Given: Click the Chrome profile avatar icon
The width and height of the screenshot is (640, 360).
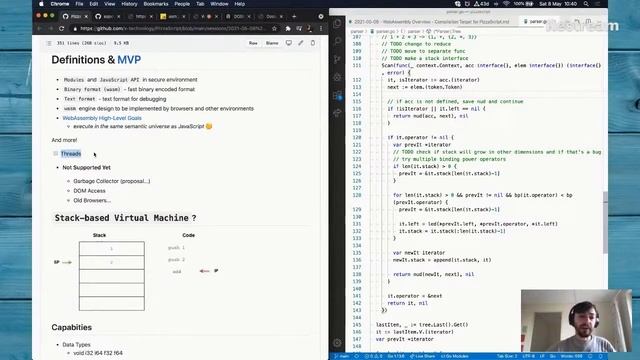Looking at the screenshot, I should point(309,29).
